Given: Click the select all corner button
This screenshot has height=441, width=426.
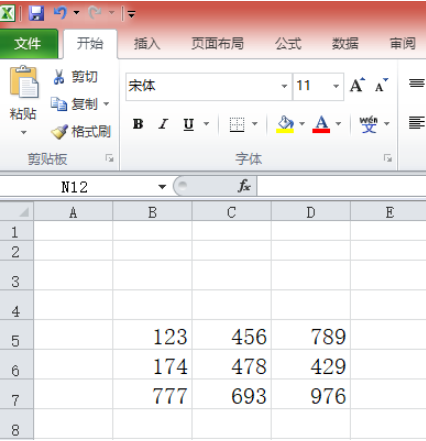Looking at the screenshot, I should pos(17,211).
